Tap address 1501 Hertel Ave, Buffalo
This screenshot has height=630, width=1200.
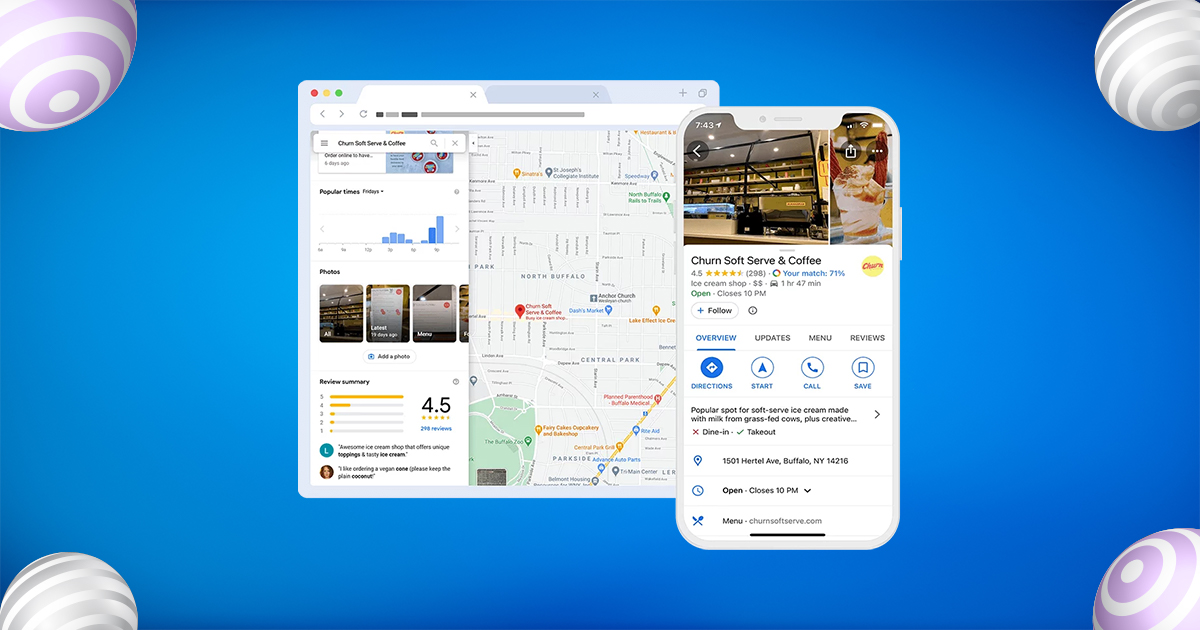coord(785,461)
